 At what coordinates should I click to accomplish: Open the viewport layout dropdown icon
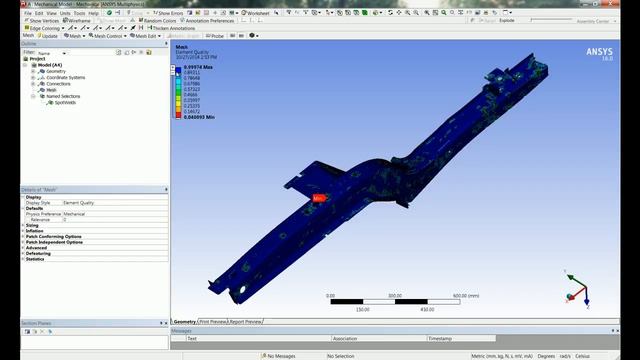[x=507, y=13]
